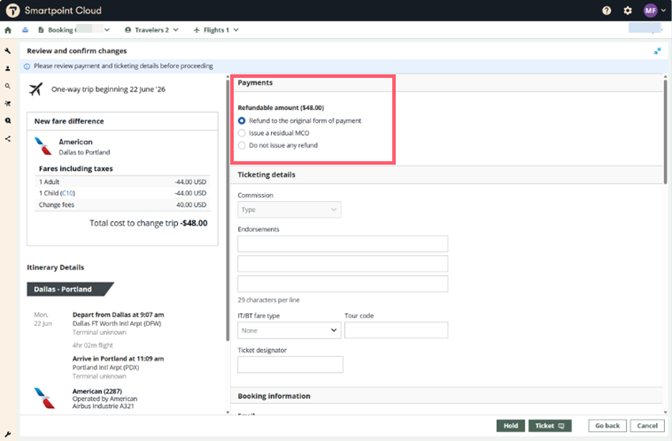Image resolution: width=672 pixels, height=441 pixels.
Task: Open the IT/BT fare type dropdown
Action: 289,330
